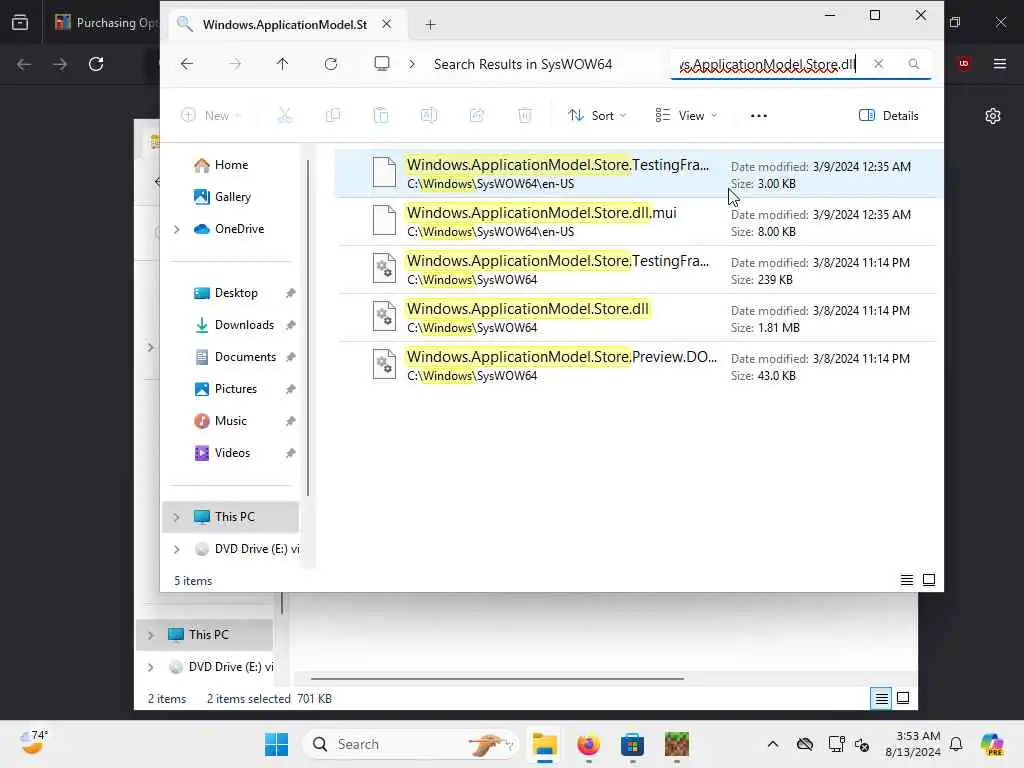Show hidden system tray icons
The image size is (1024, 768).
pyautogui.click(x=773, y=744)
